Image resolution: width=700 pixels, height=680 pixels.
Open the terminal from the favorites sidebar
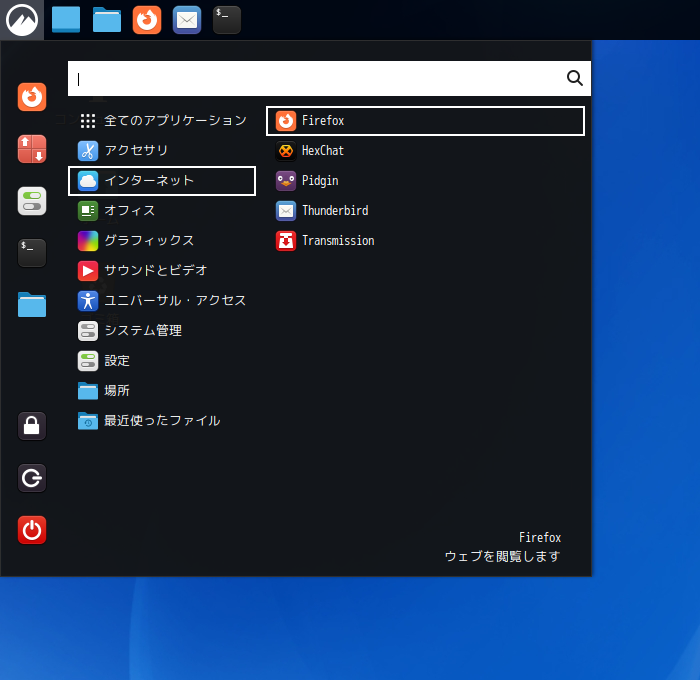click(32, 253)
